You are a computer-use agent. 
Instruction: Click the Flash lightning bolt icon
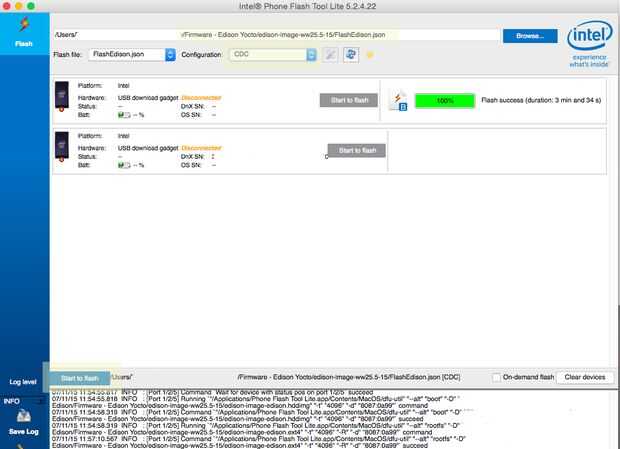(25, 25)
